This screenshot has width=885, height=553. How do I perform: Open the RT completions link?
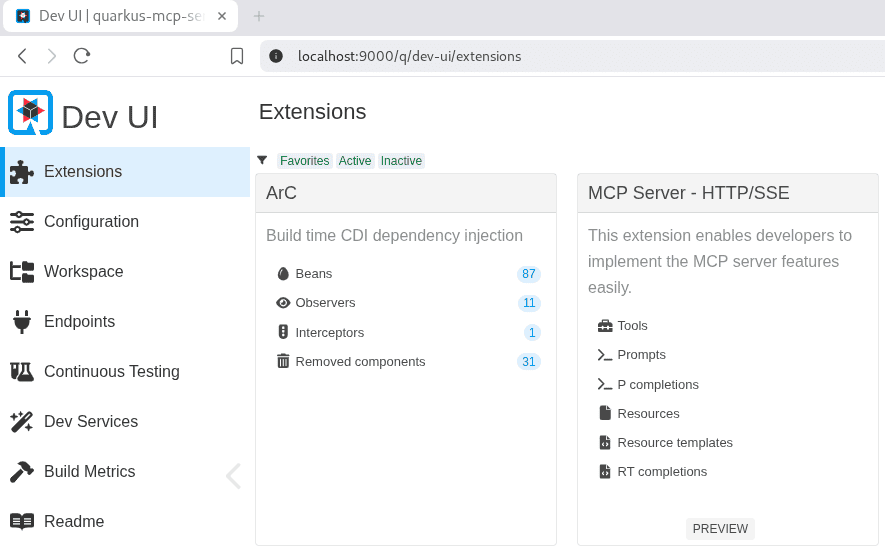[x=662, y=472]
